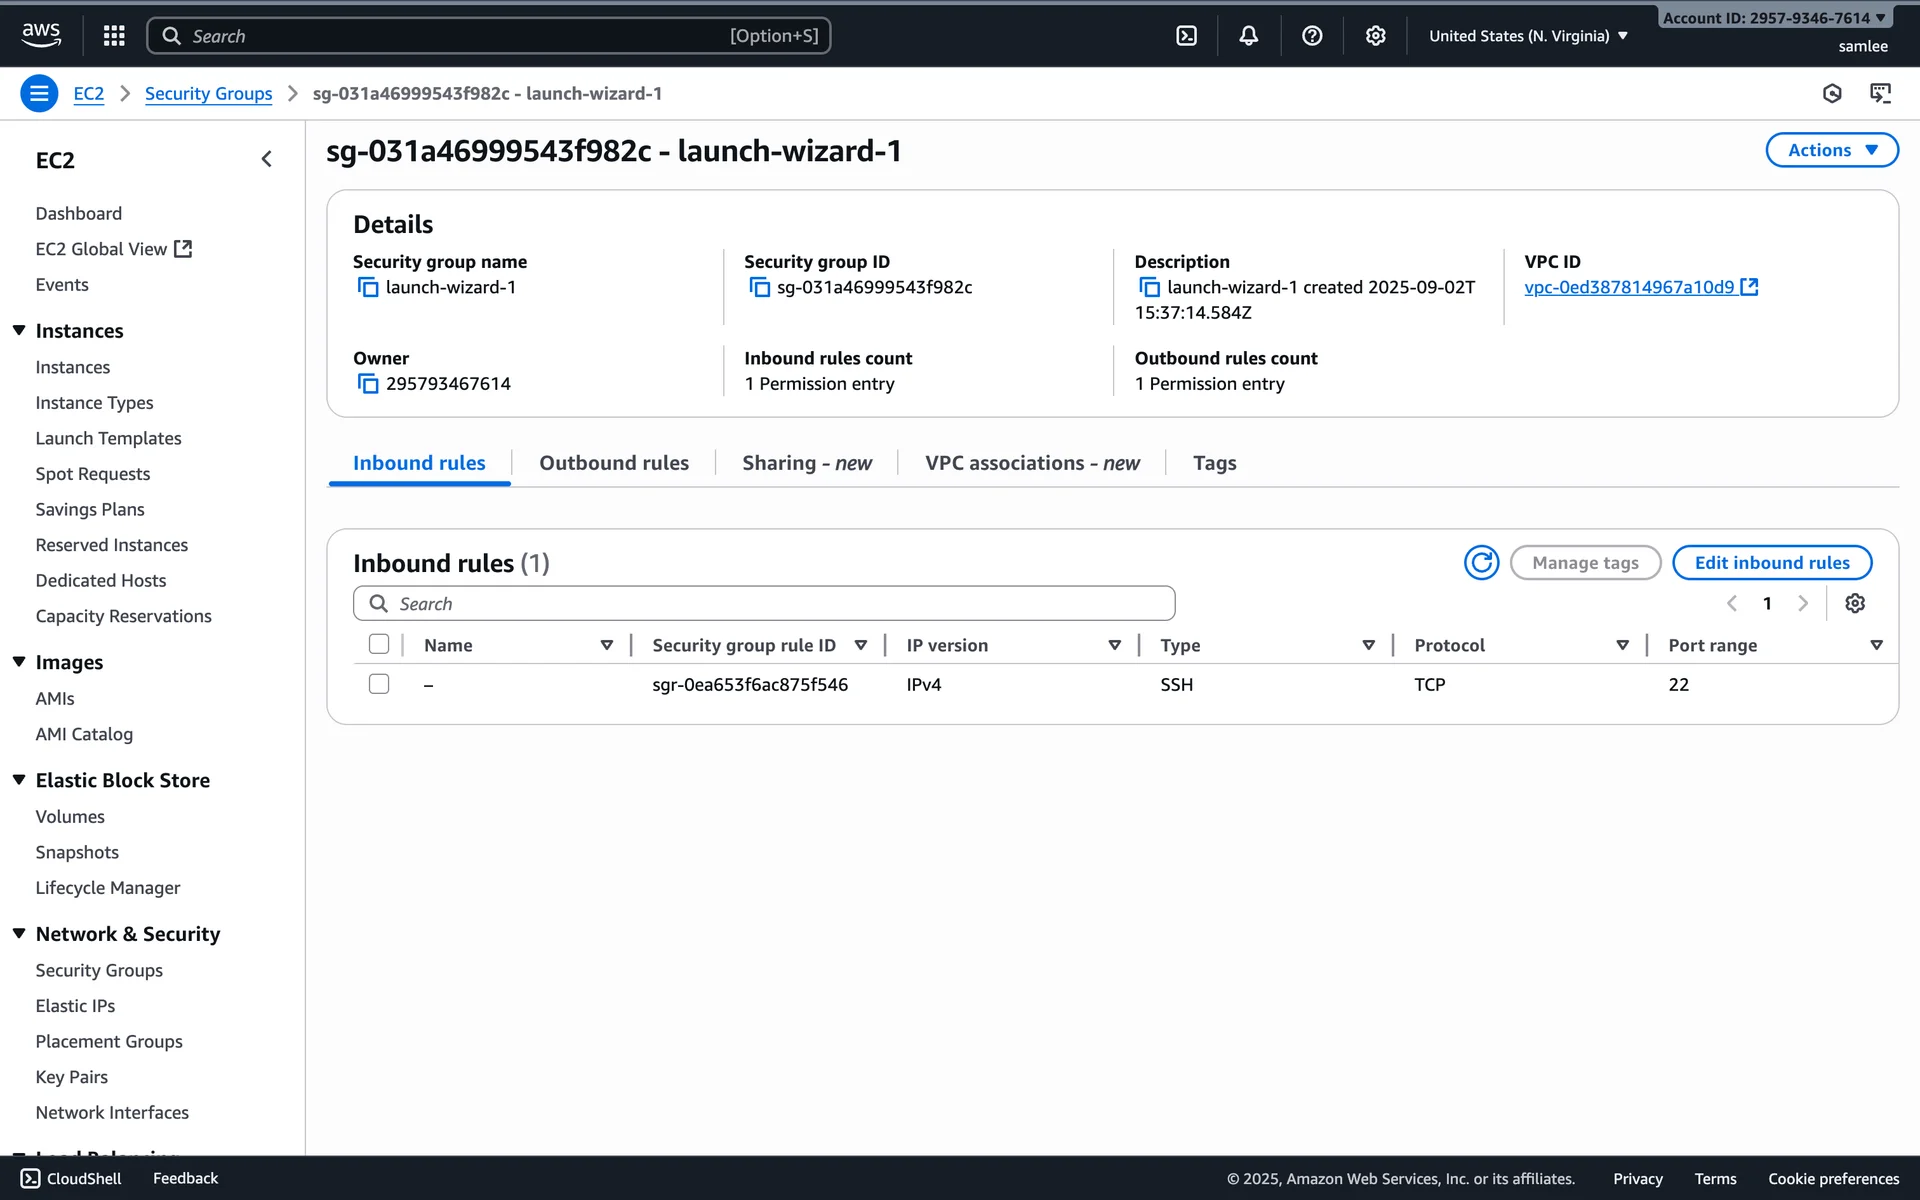The height and width of the screenshot is (1200, 1920).
Task: Switch to the Outbound rules tab
Action: click(x=614, y=463)
